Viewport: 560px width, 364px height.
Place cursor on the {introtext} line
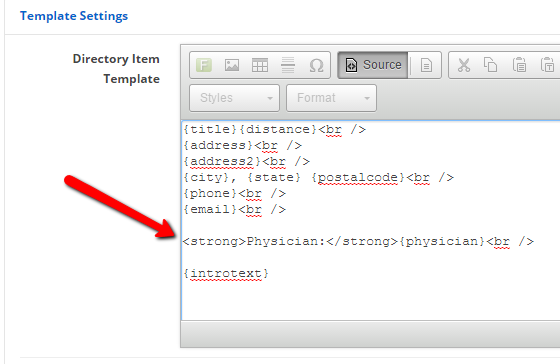(226, 274)
